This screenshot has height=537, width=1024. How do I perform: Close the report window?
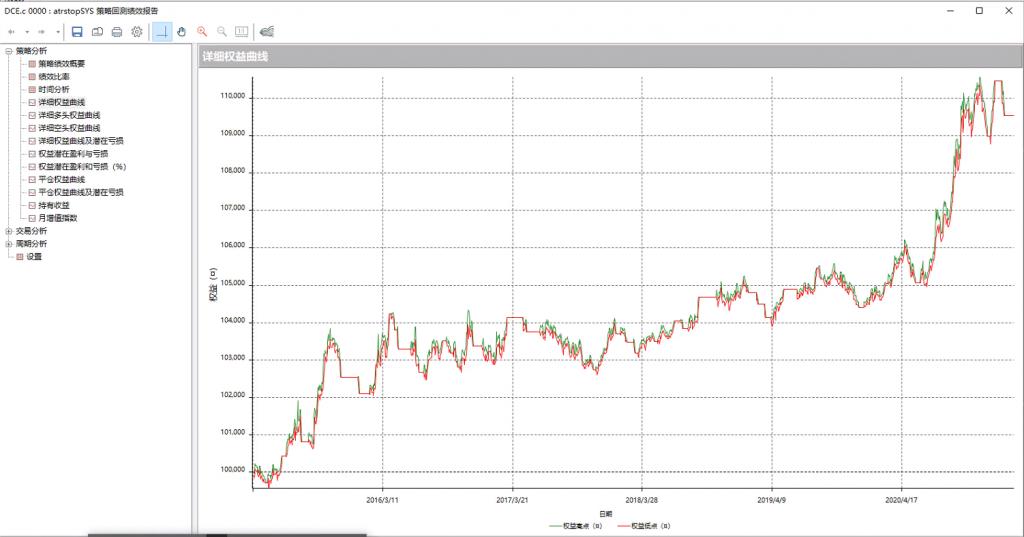point(1008,10)
